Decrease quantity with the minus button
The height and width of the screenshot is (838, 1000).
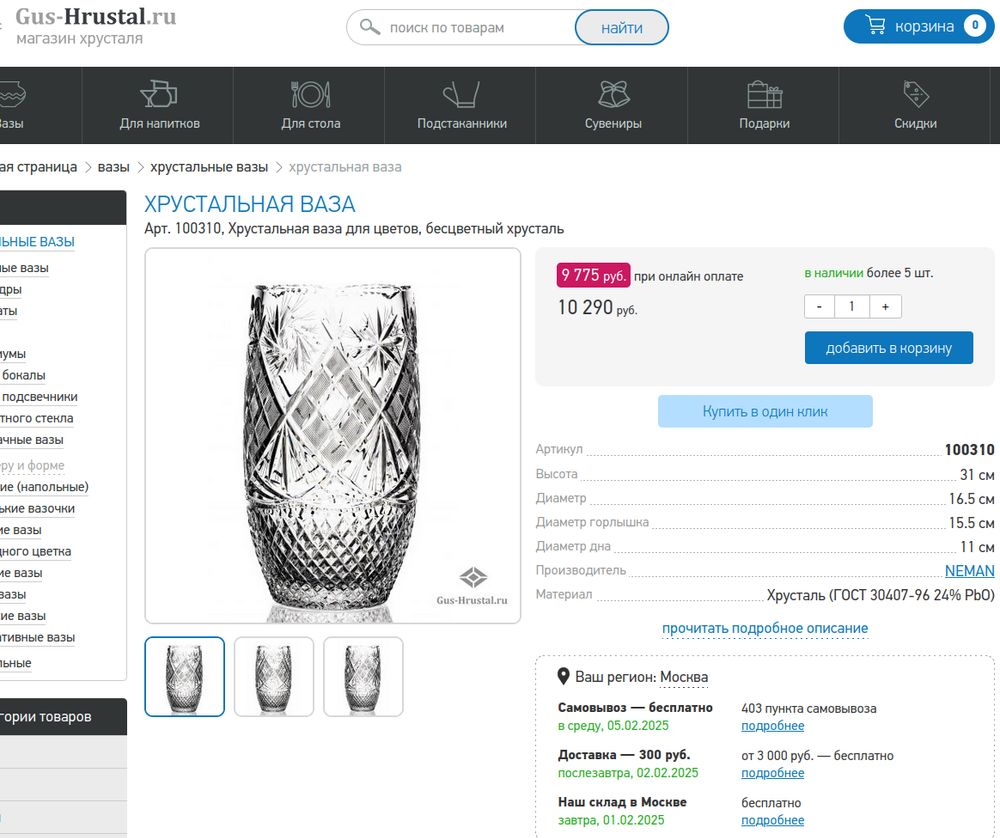(819, 306)
